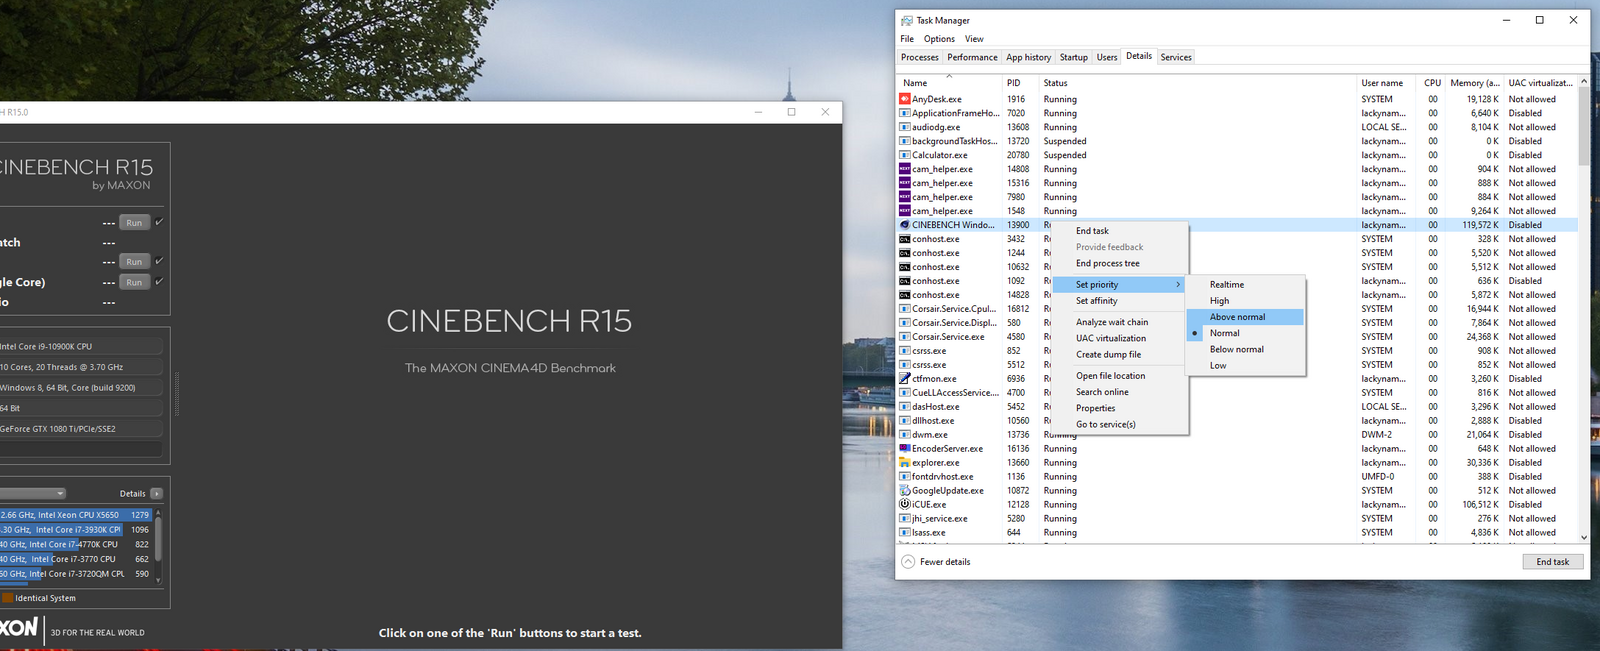
Task: Click the Calculator.exe process icon
Action: coord(905,155)
